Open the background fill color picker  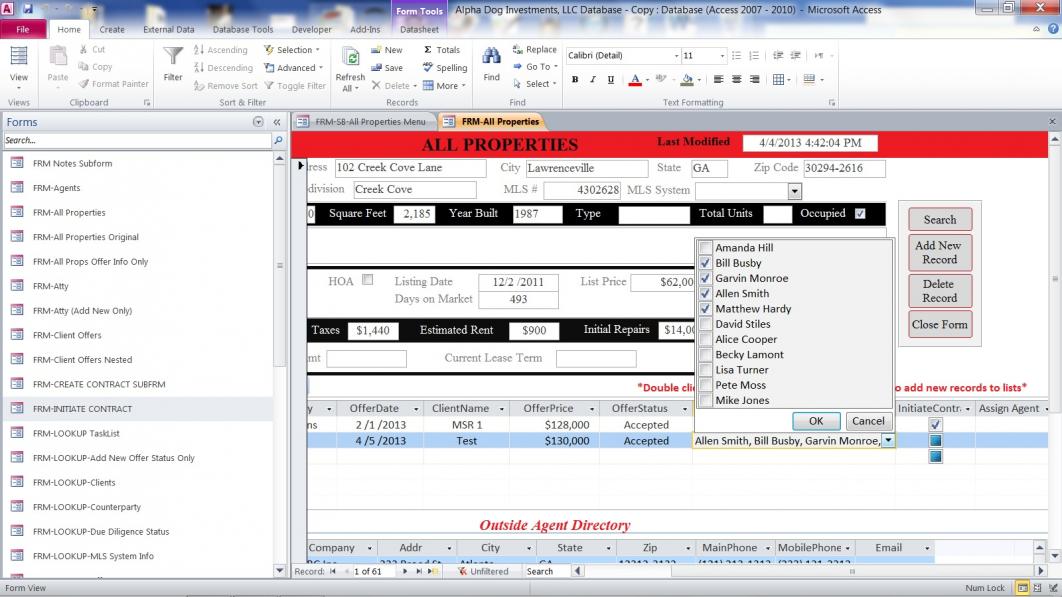point(698,80)
